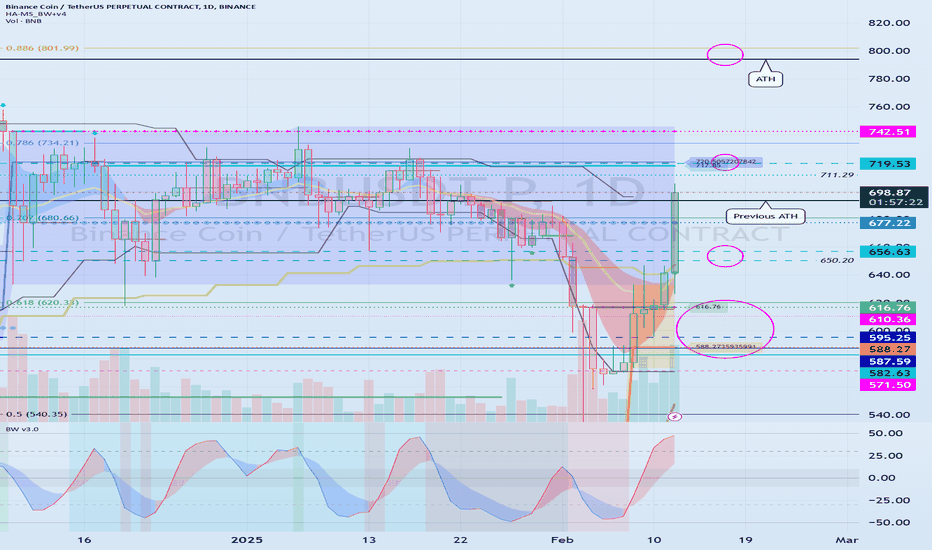Click the 0.5 (540.35) Fibonacci label
This screenshot has width=932, height=550.
[37, 414]
